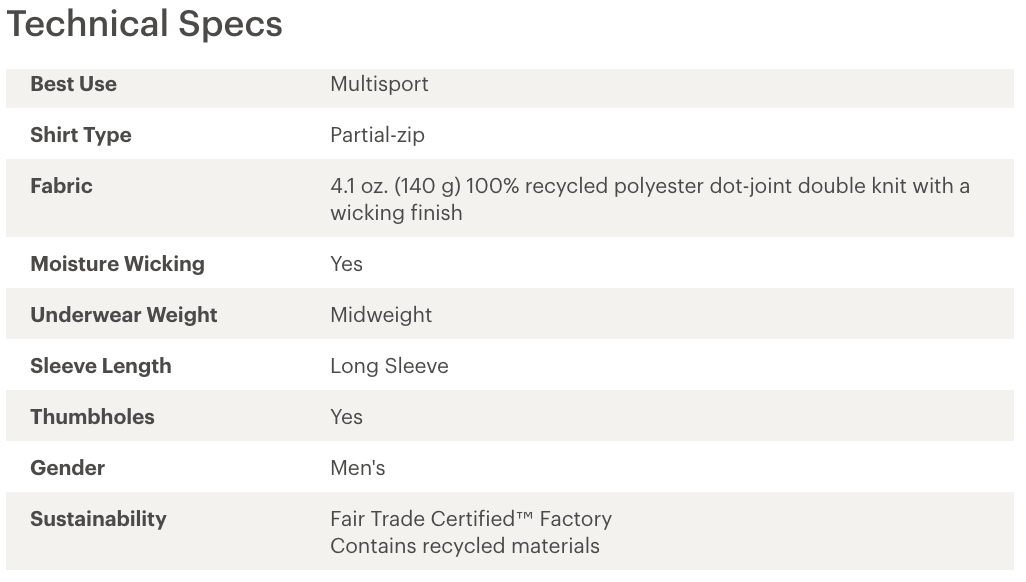
Task: Select the Midweight value
Action: pos(381,315)
